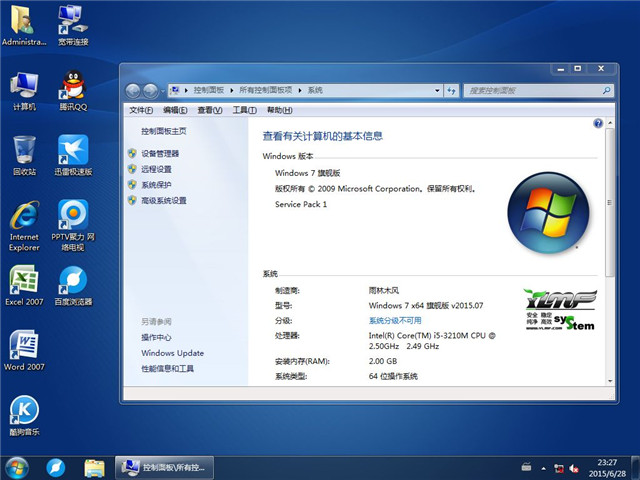
Task: Expand arrow after 控制面板 breadcrumb
Action: 231,90
